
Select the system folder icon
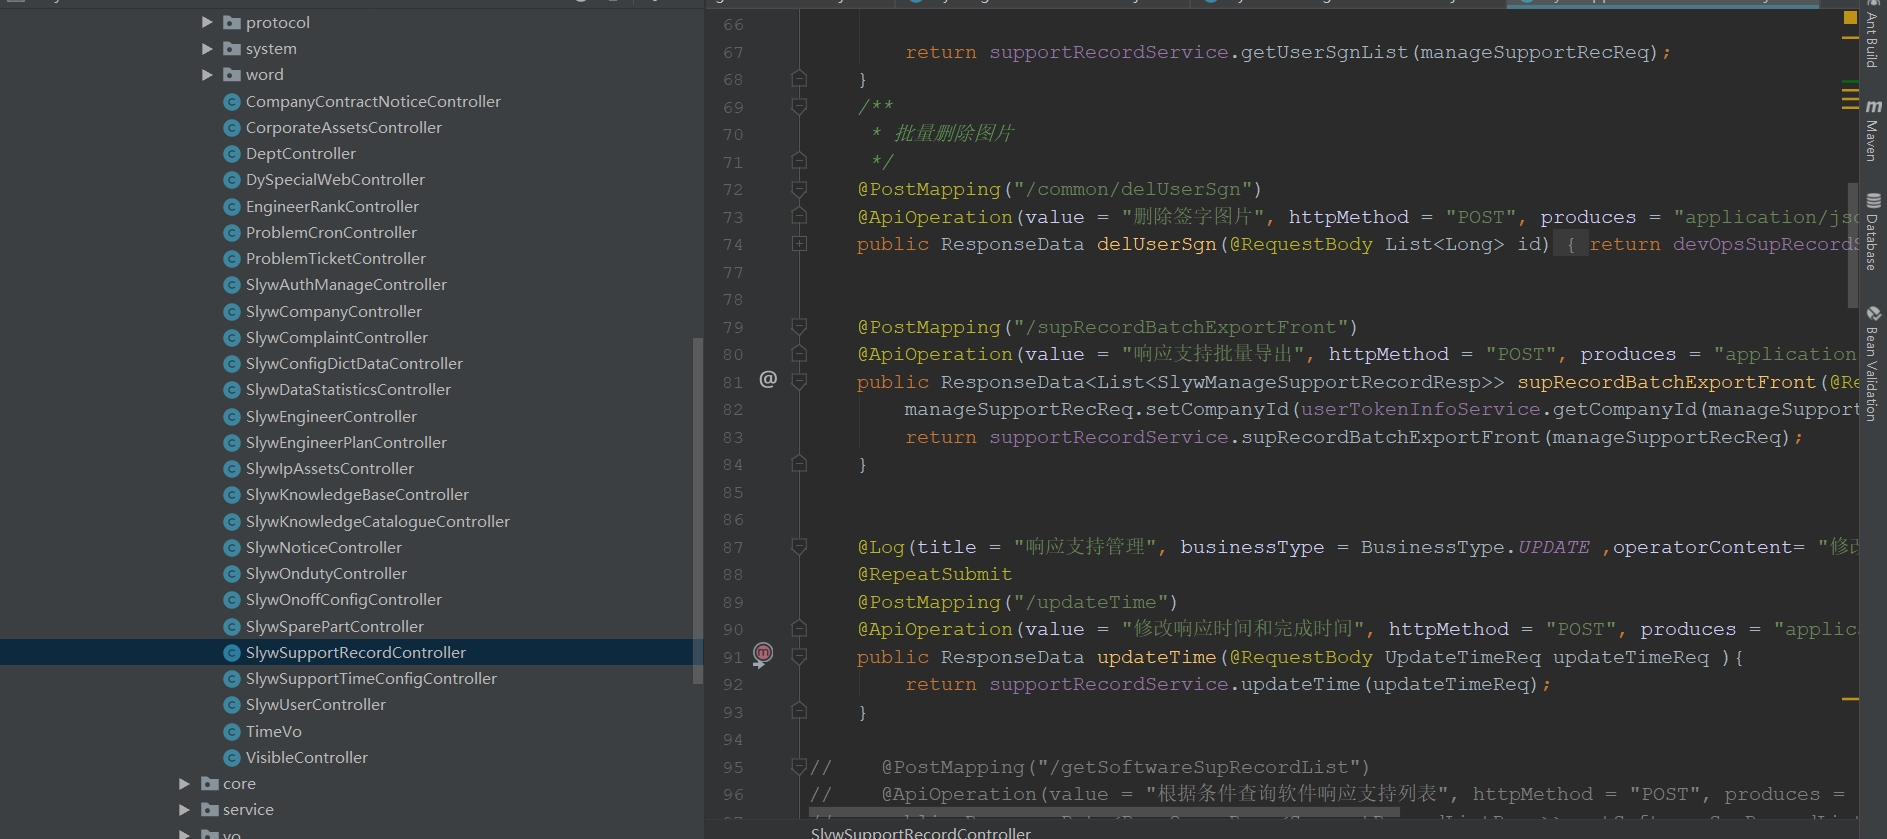[232, 48]
